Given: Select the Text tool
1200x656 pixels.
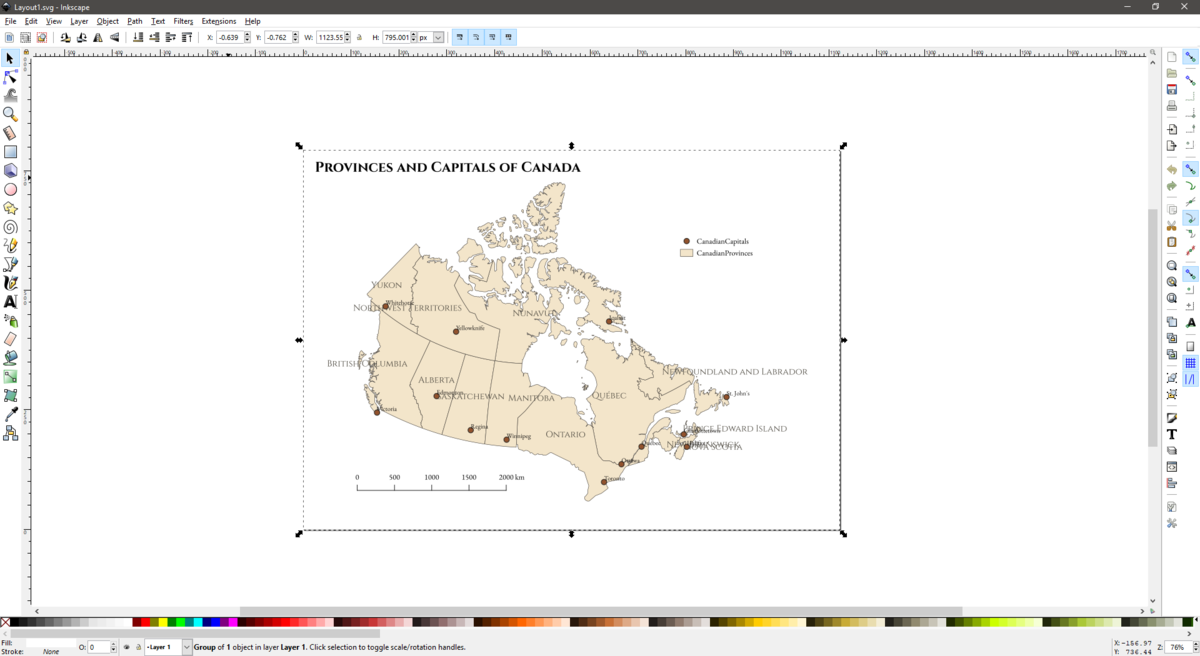Looking at the screenshot, I should pos(9,302).
